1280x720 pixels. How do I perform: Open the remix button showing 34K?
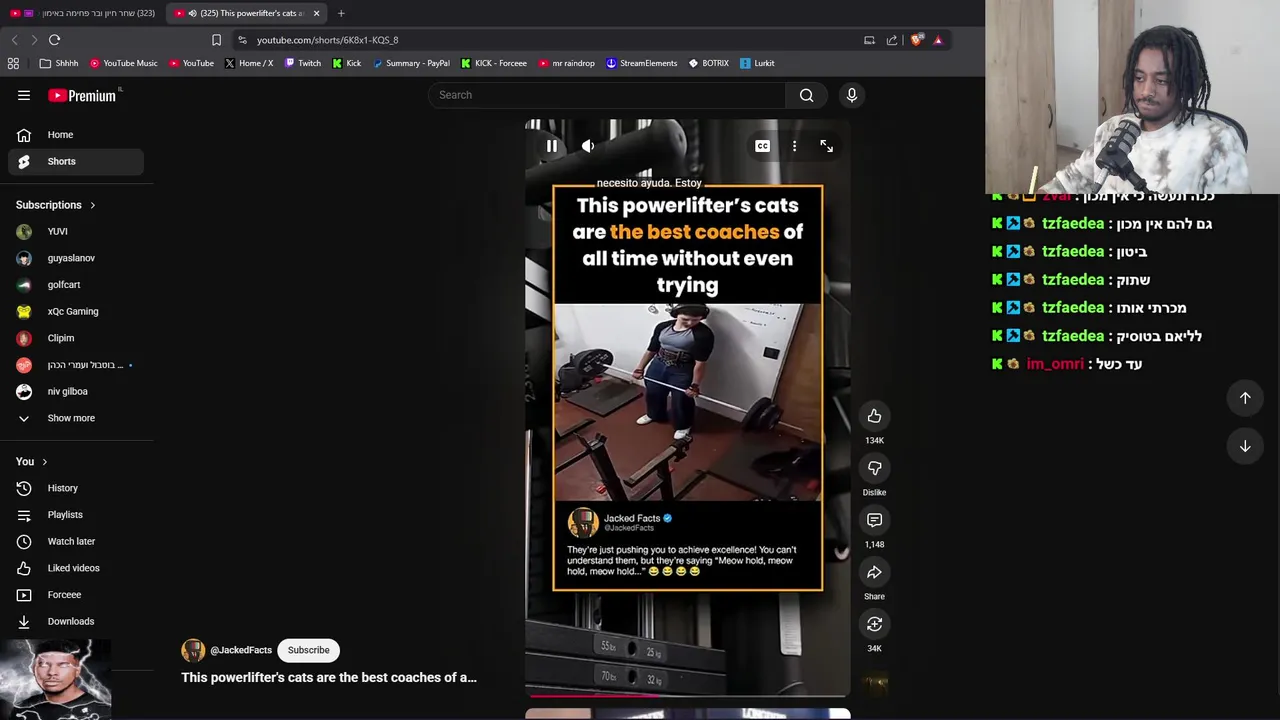874,624
